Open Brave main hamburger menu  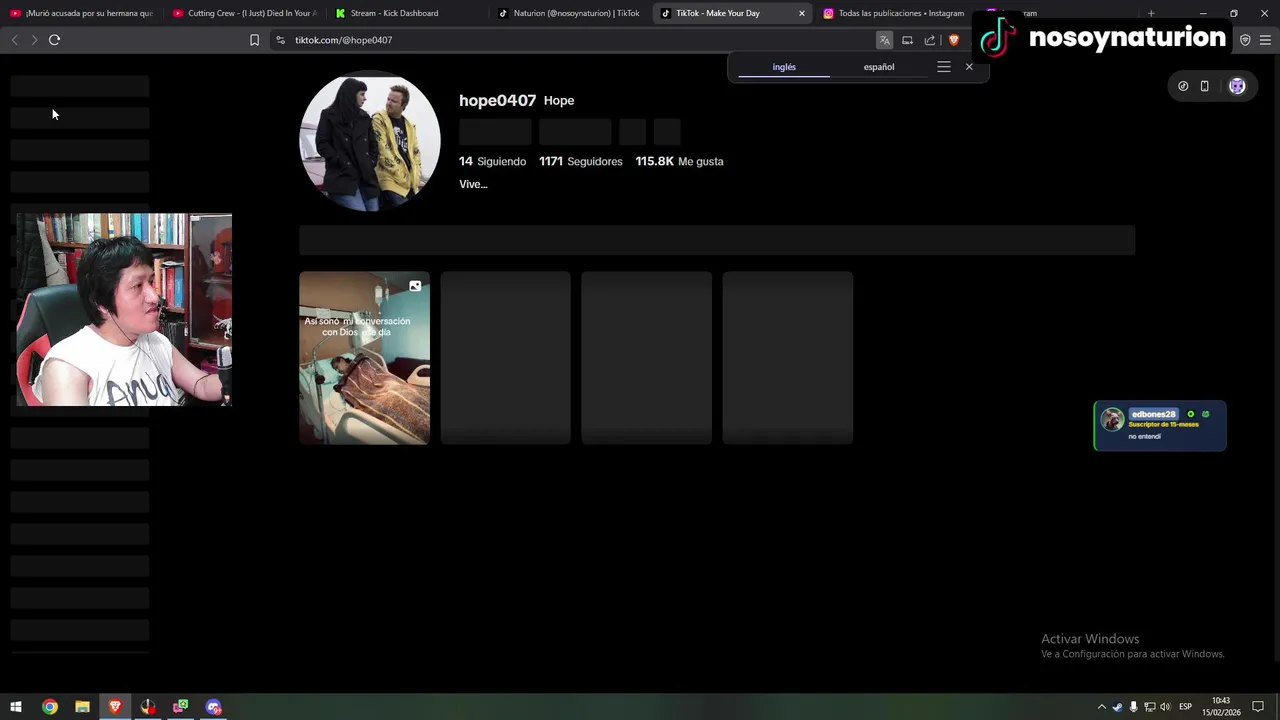(1265, 40)
